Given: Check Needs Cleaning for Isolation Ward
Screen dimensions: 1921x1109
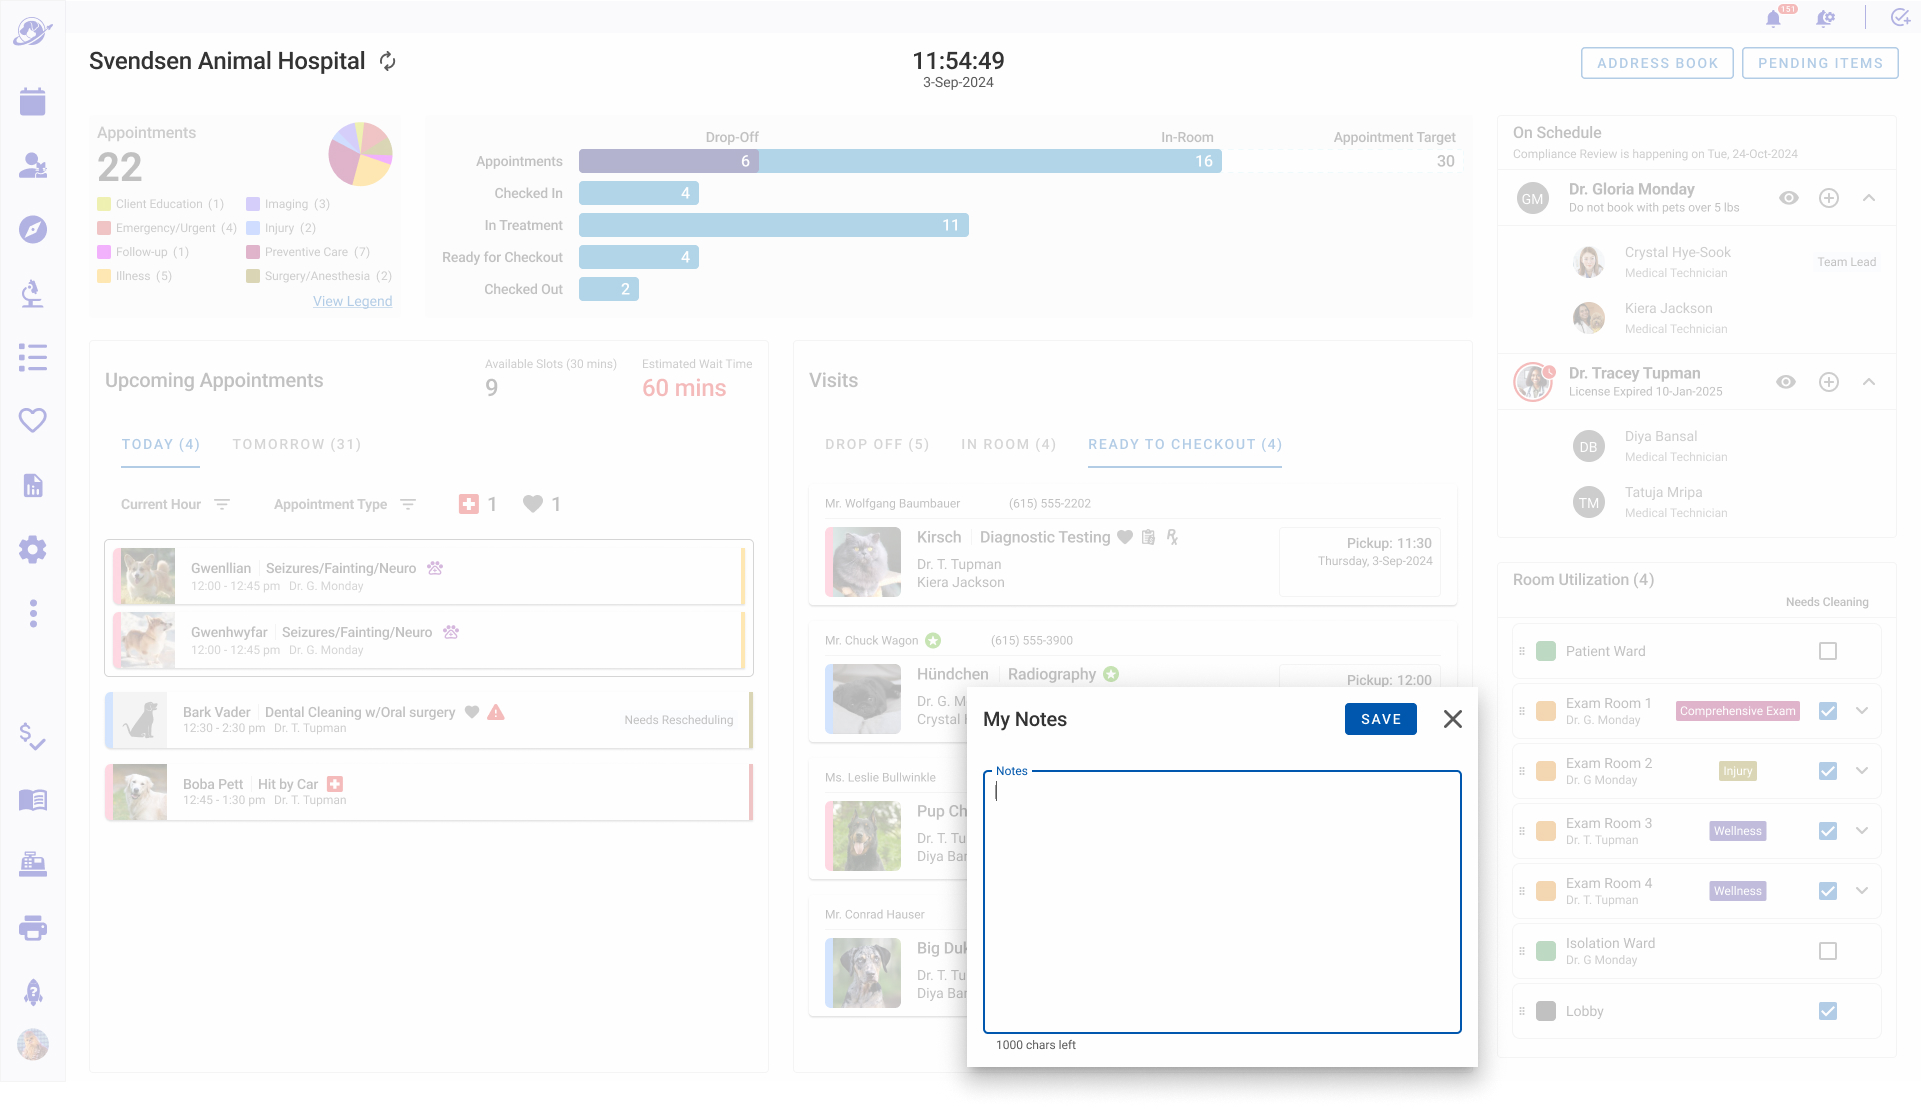Looking at the screenshot, I should point(1827,951).
